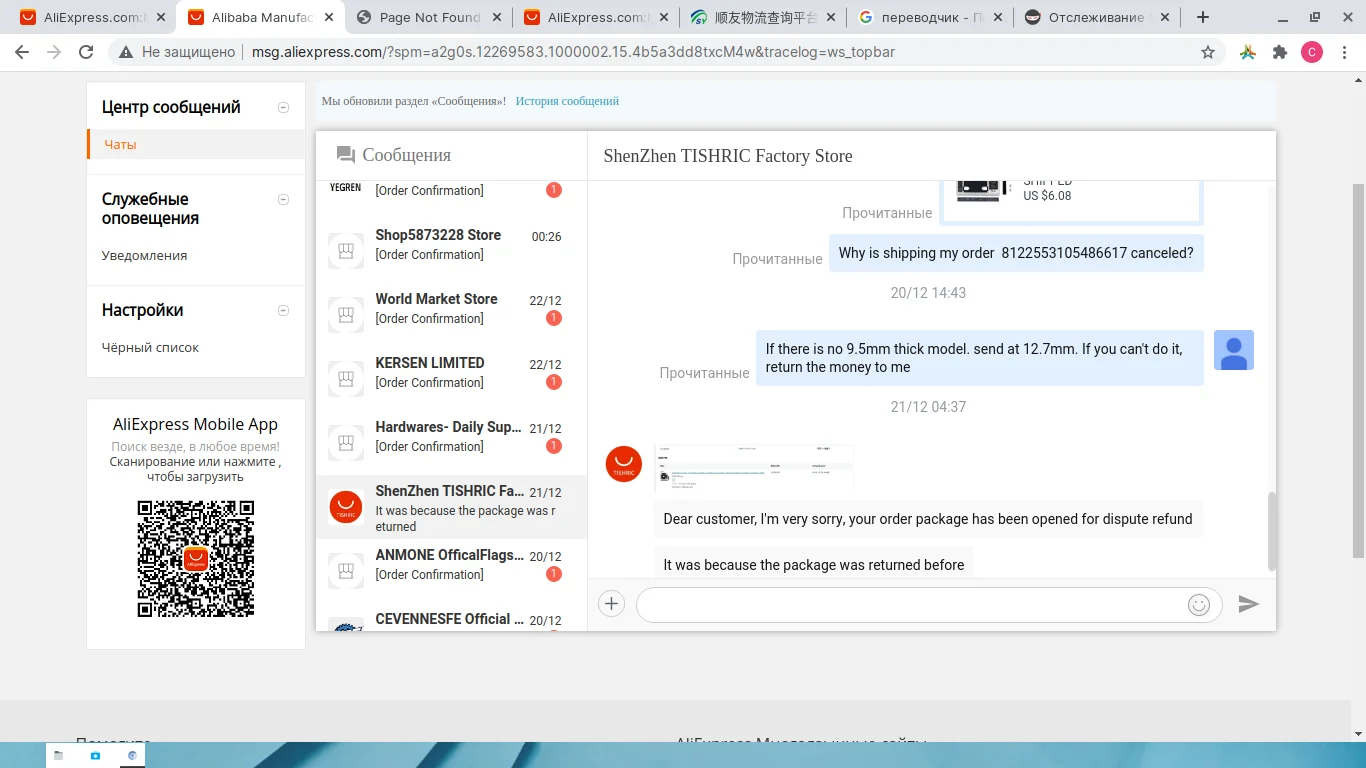
Task: Open the Chrome three-dot menu
Action: (1344, 52)
